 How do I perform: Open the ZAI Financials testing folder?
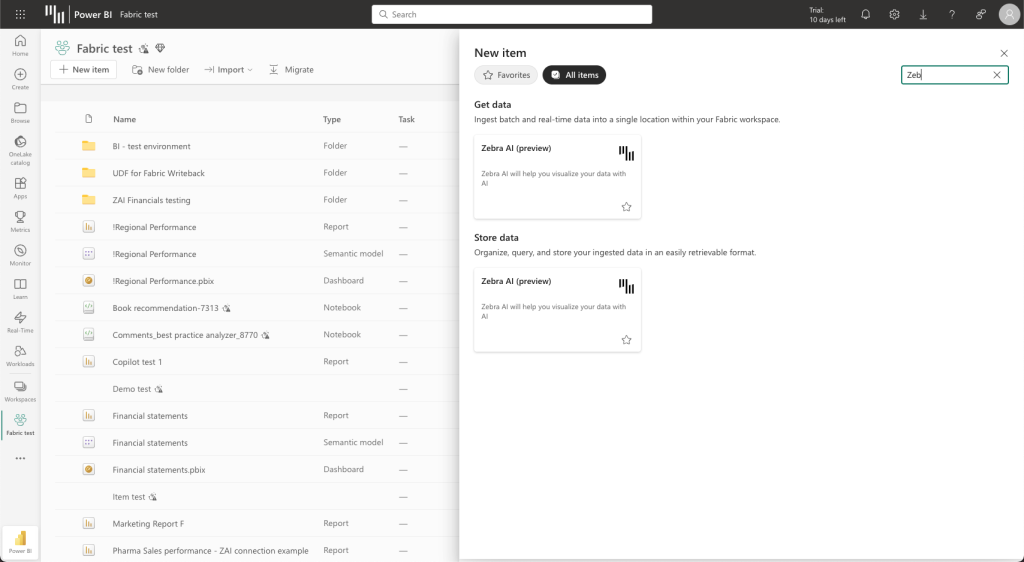click(152, 200)
